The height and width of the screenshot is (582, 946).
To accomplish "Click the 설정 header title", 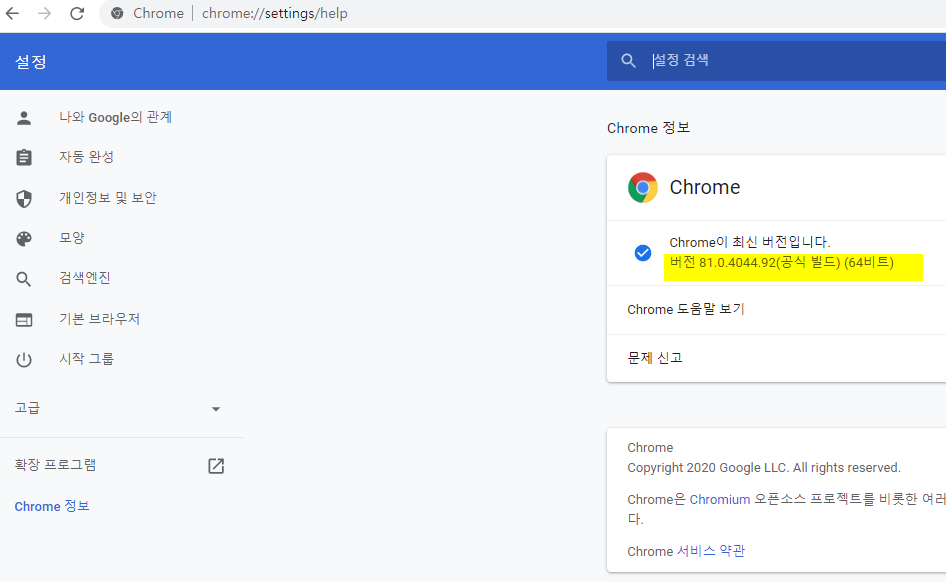I will tap(31, 62).
